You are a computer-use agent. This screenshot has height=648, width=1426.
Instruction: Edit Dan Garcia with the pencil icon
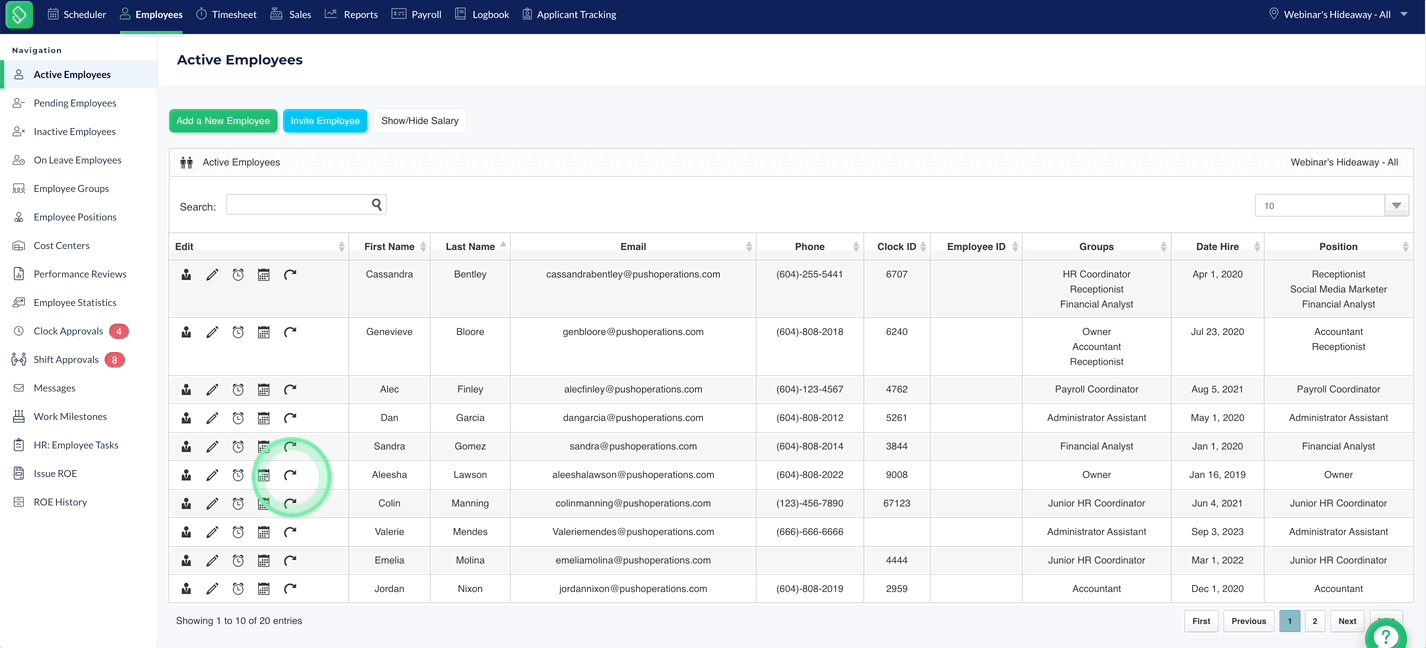(212, 418)
